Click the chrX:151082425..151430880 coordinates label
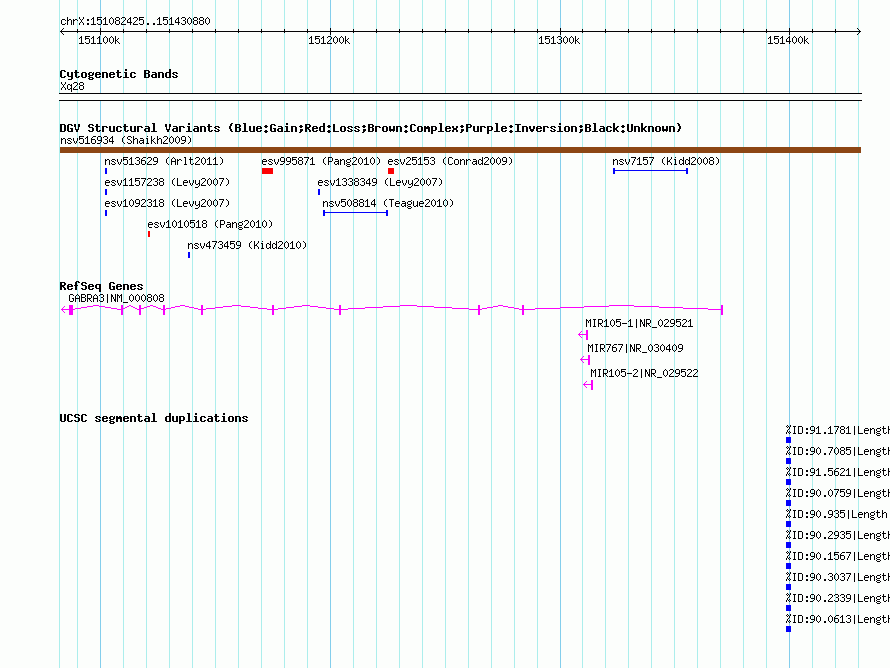The width and height of the screenshot is (890, 668). (135, 21)
